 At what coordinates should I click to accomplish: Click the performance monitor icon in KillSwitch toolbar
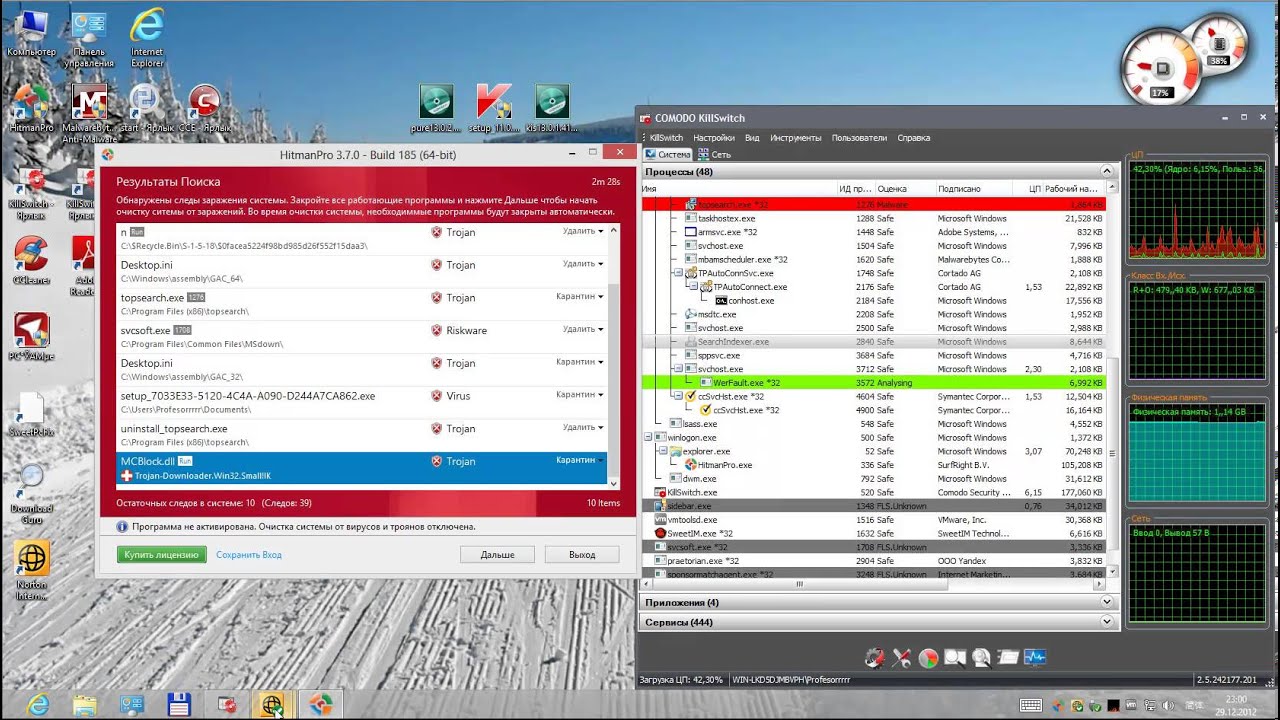(x=1034, y=657)
